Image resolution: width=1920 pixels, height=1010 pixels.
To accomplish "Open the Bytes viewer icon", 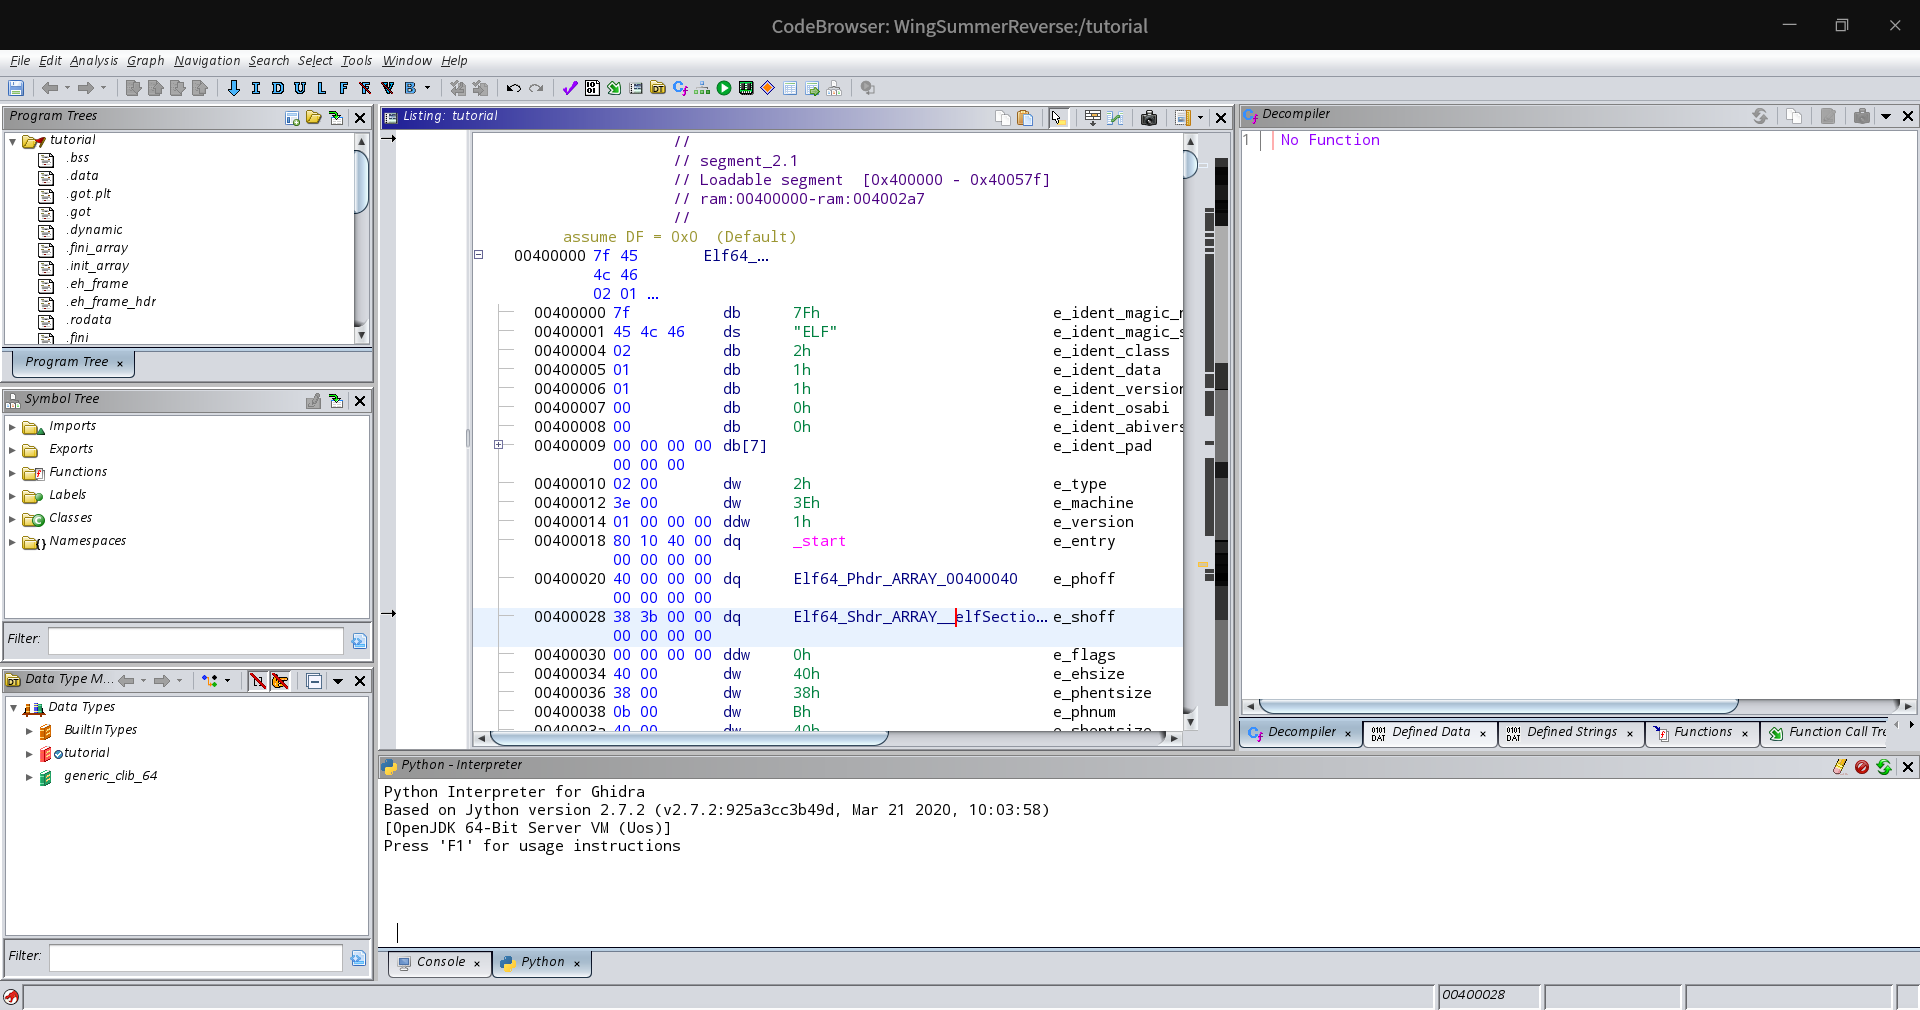I will [592, 88].
